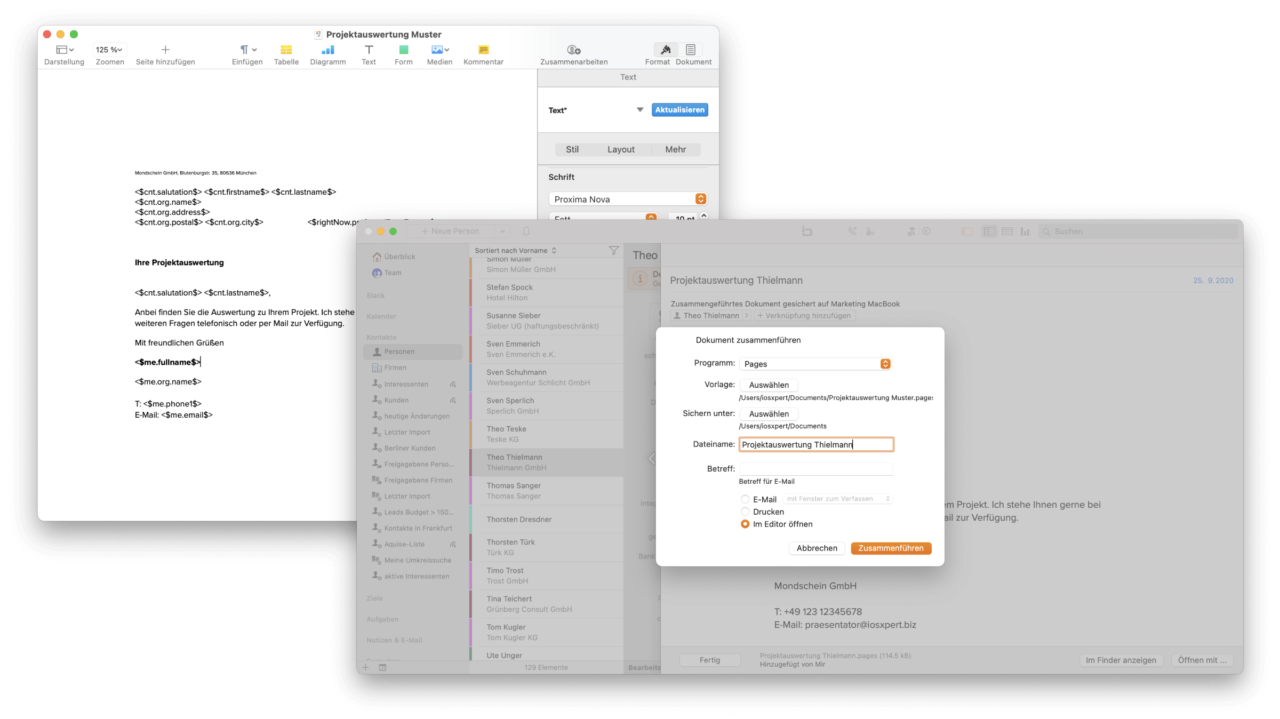Switch to the Stil tab

[x=572, y=148]
